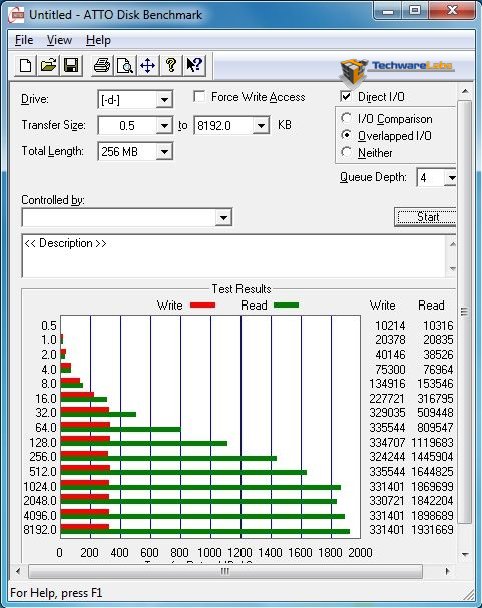Click inside the Description text box
This screenshot has width=482, height=608.
click(x=233, y=256)
